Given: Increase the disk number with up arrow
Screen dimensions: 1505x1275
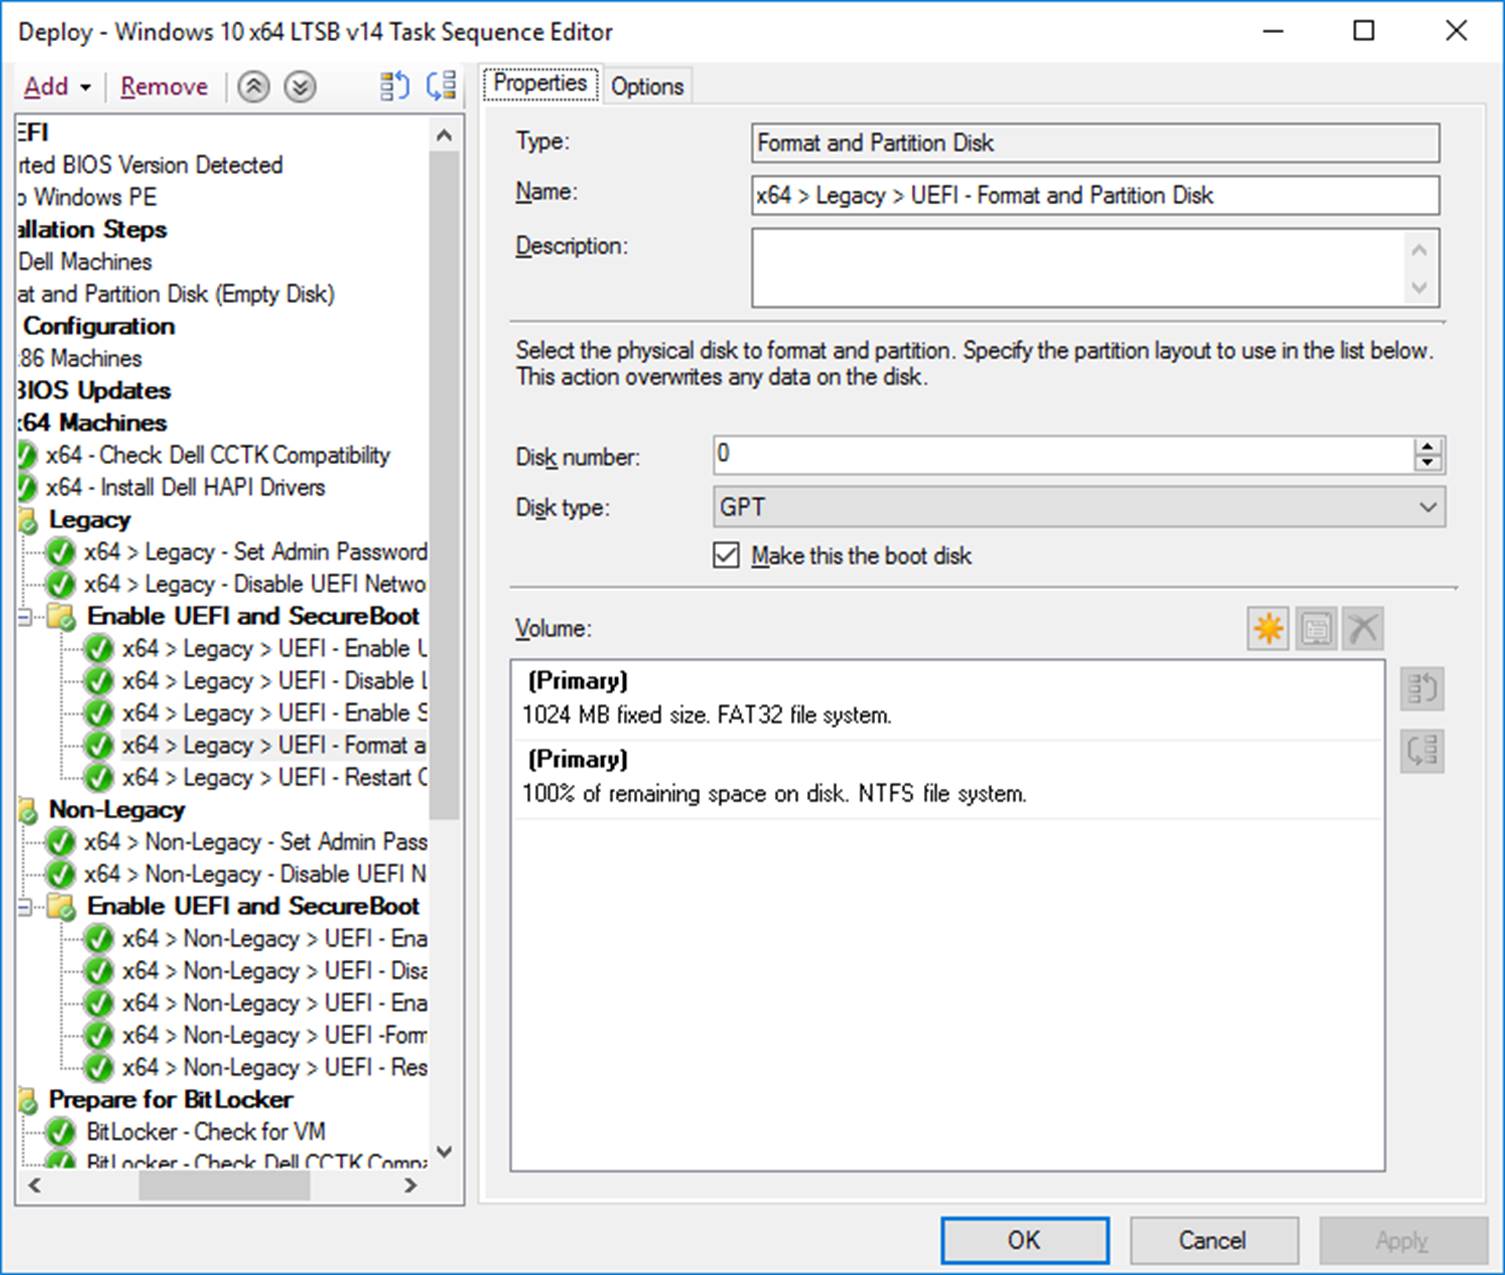Looking at the screenshot, I should point(1429,446).
